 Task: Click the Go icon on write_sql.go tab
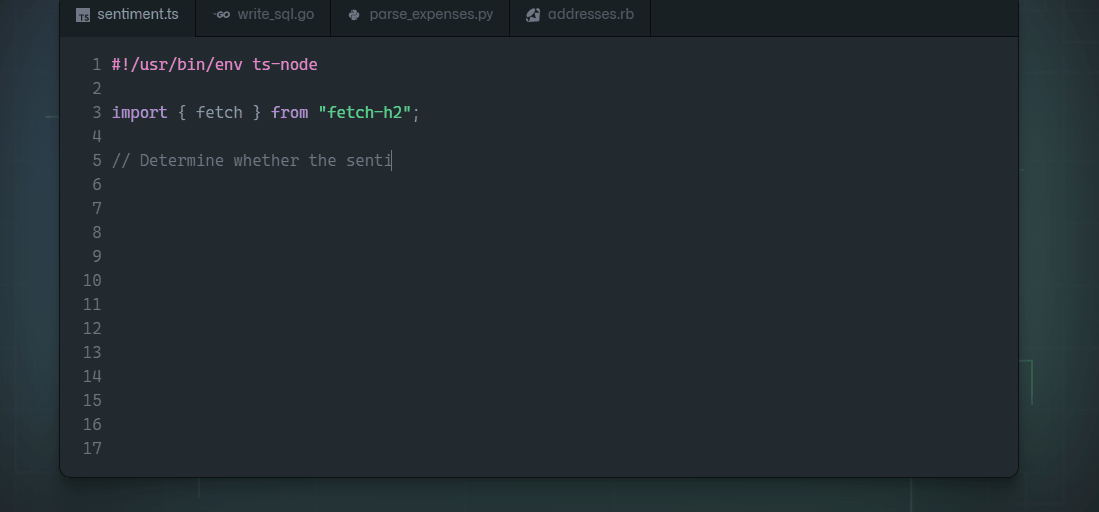(x=222, y=15)
